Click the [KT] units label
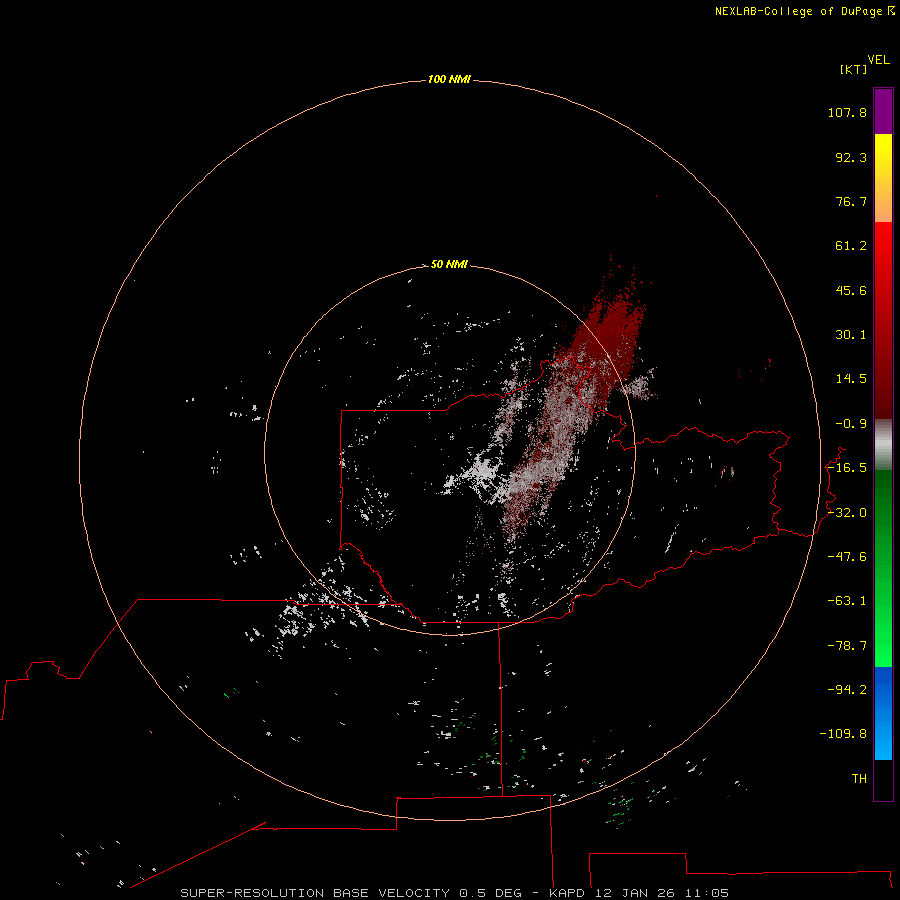 pos(854,69)
